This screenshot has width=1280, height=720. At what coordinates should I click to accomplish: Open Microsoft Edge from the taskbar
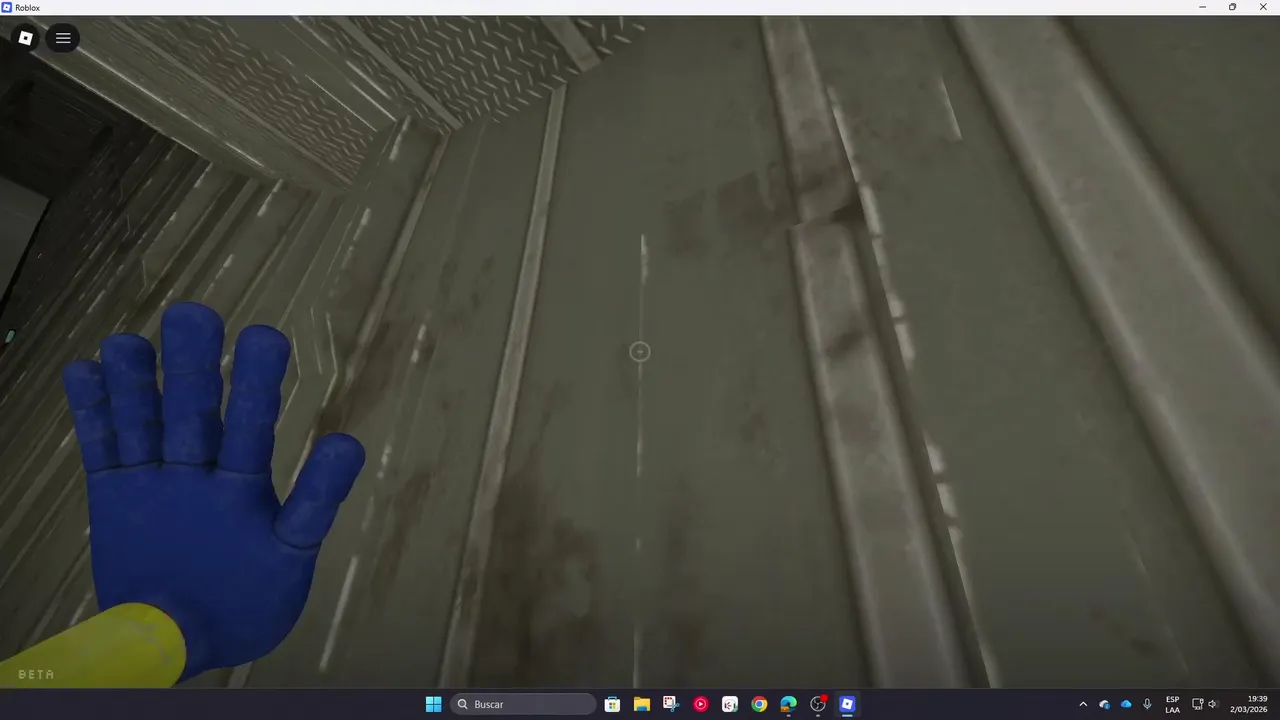(x=788, y=704)
